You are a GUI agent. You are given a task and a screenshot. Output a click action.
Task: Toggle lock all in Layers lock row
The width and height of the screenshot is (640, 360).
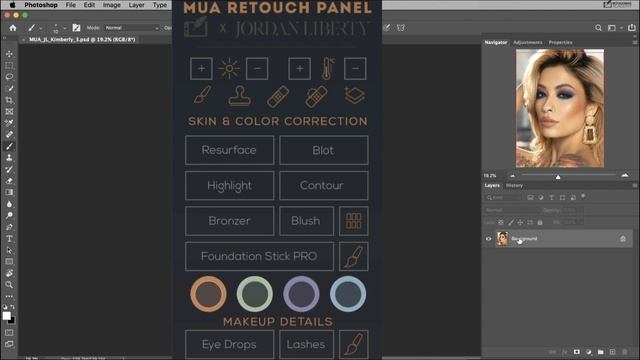(x=540, y=222)
